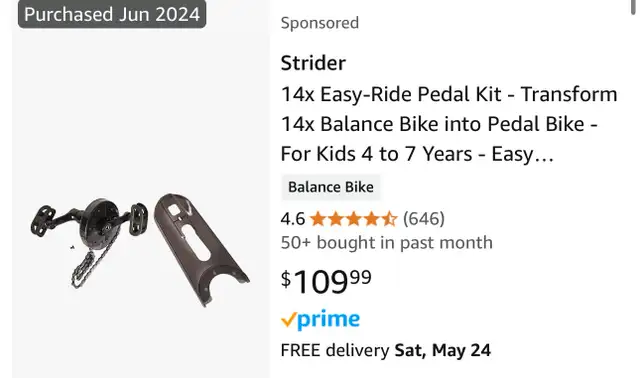Click the Purchased Jun 2024 badge
Screen dimensions: 640x378
point(112,14)
